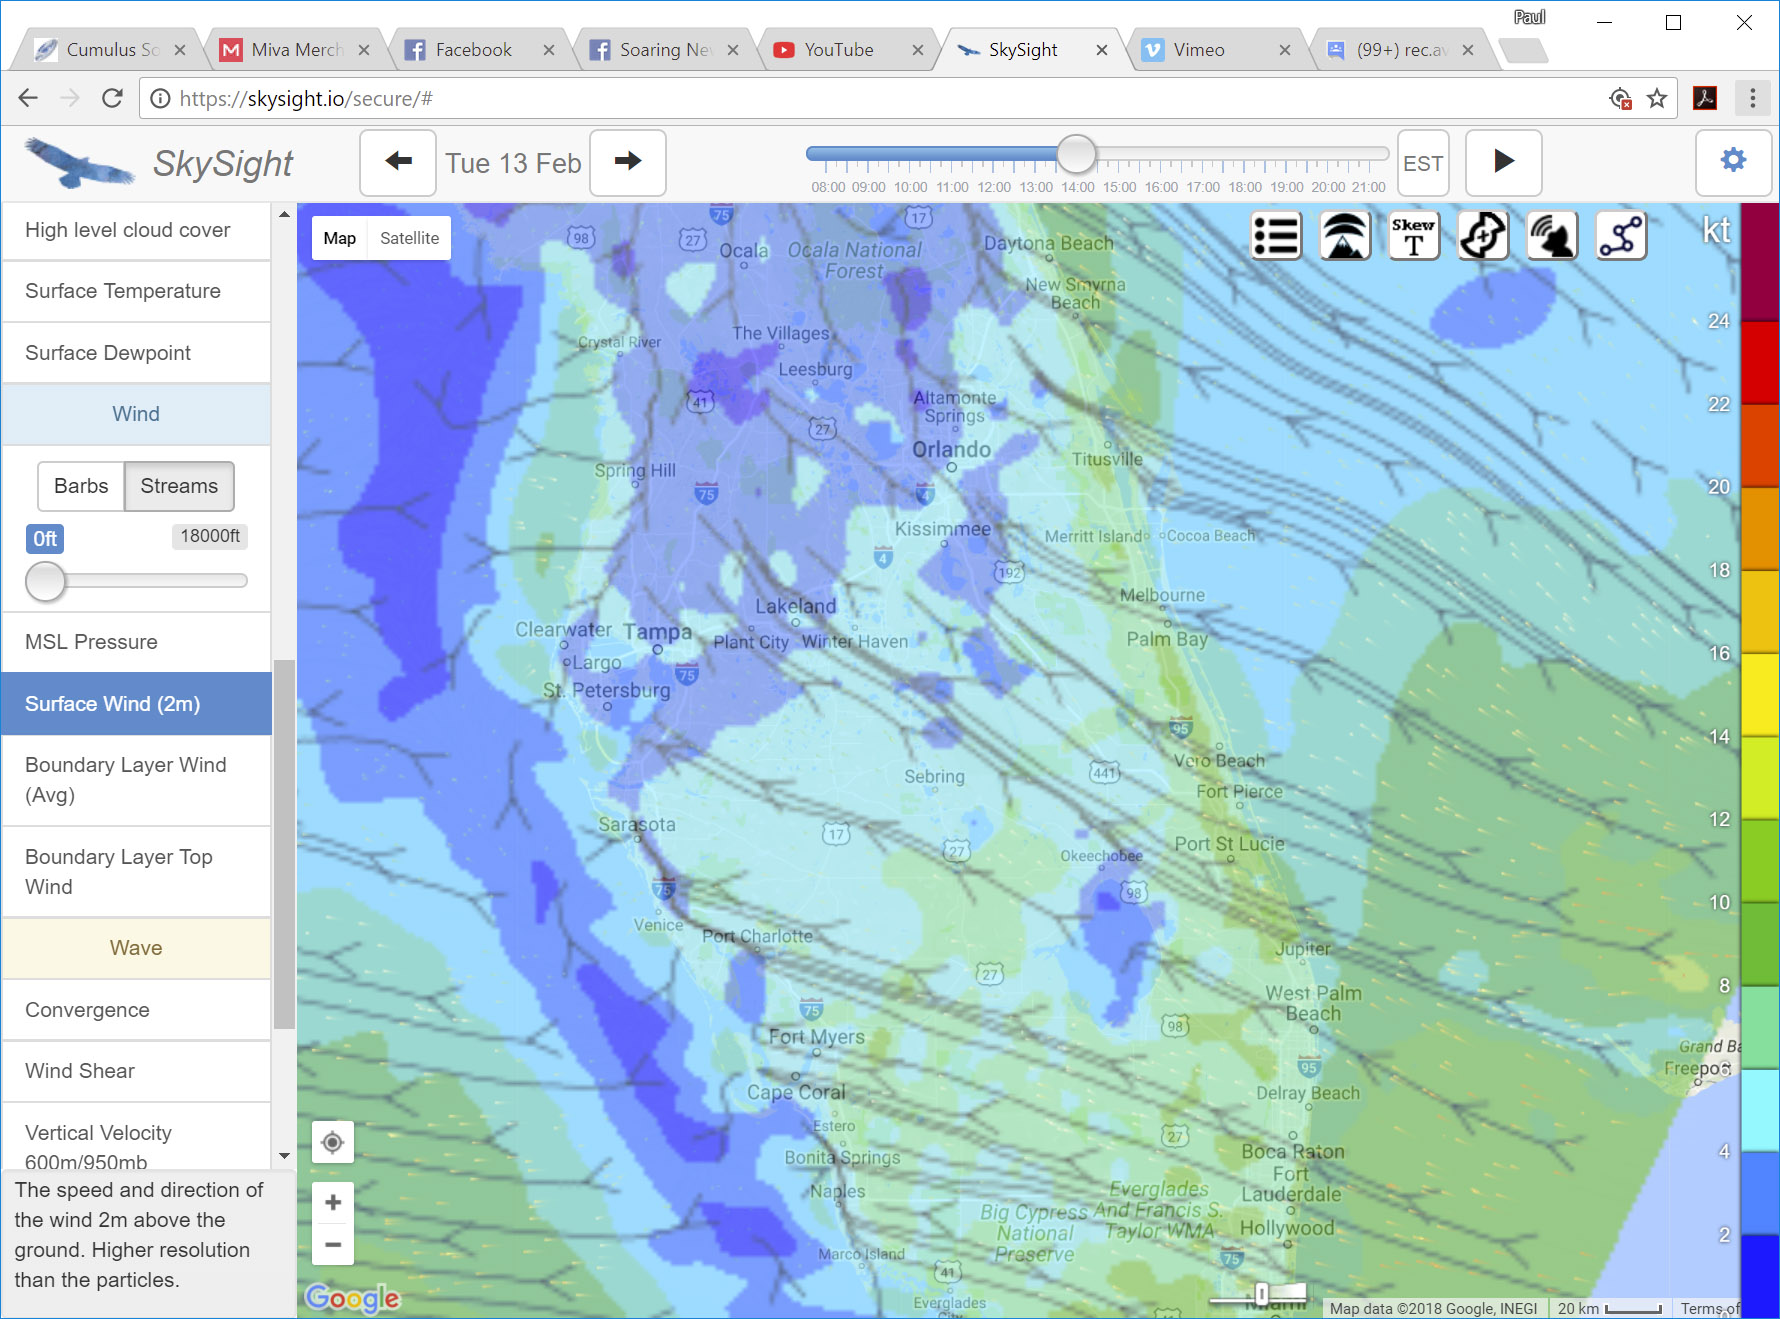
Task: Click the wind speed color legend bar
Action: [x=1760, y=760]
